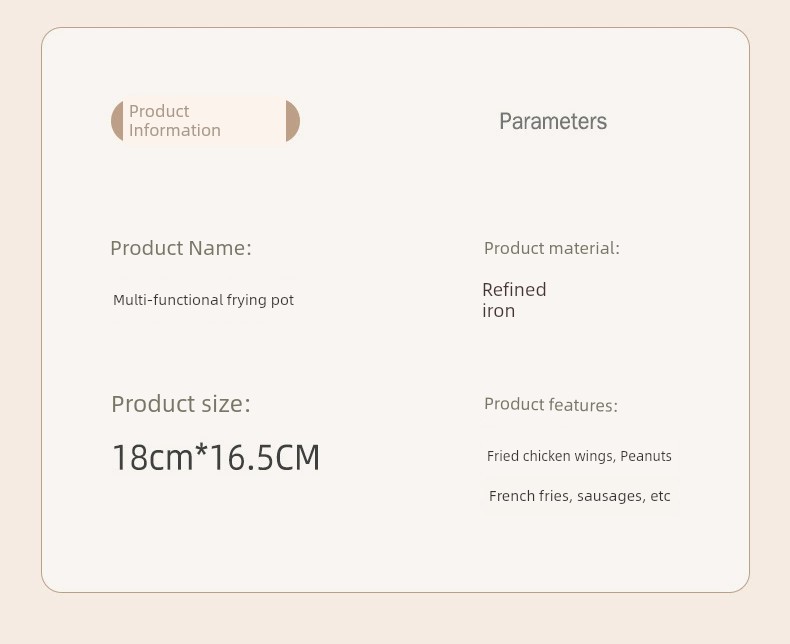Click the Product Name label
Image resolution: width=790 pixels, height=644 pixels.
(x=181, y=248)
